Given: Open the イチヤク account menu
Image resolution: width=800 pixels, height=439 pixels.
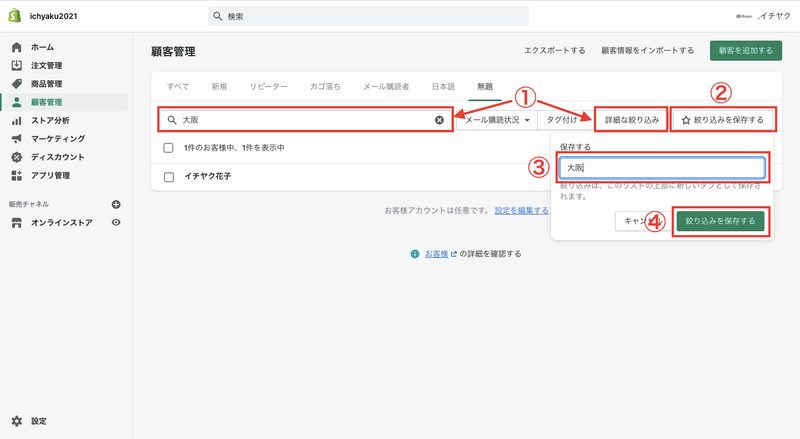Looking at the screenshot, I should click(x=763, y=16).
